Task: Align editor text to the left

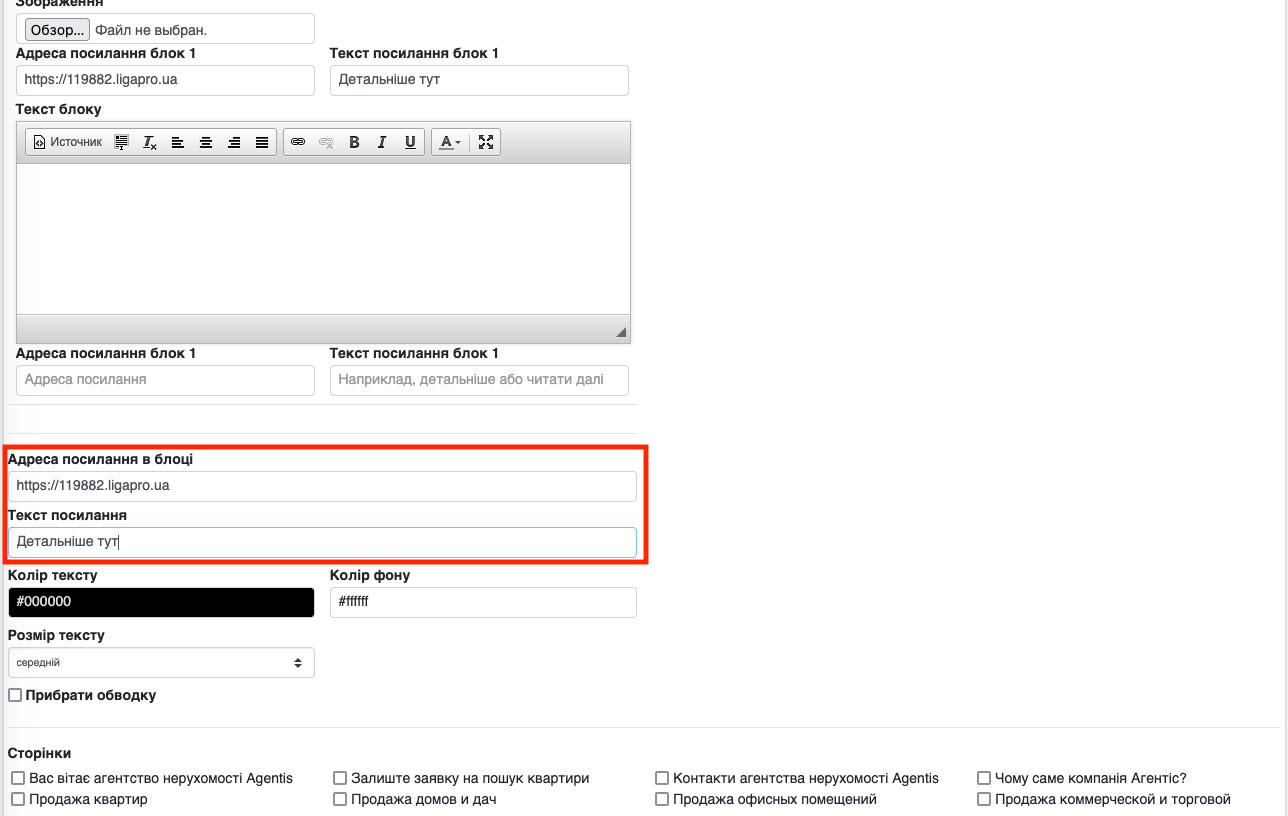Action: click(178, 142)
